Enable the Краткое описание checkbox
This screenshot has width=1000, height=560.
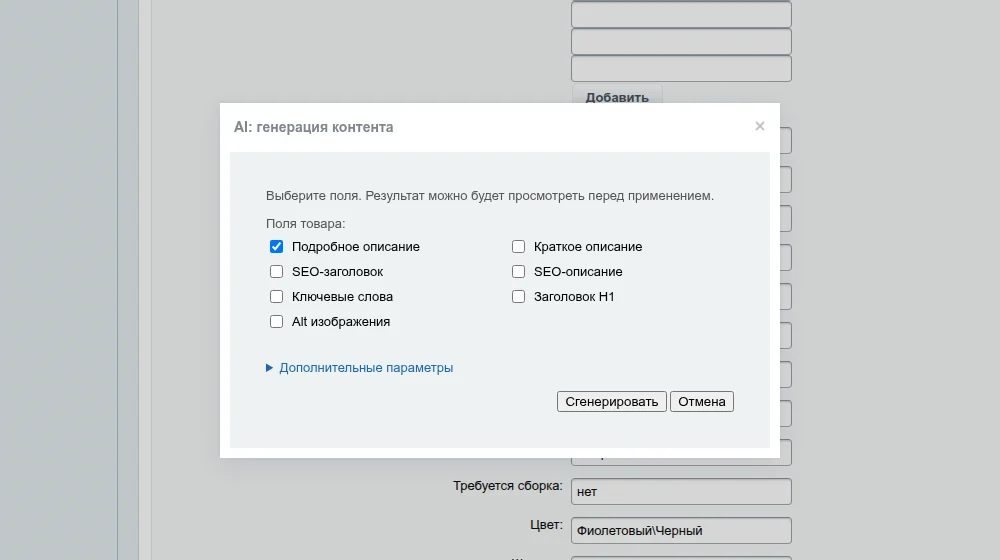(518, 247)
